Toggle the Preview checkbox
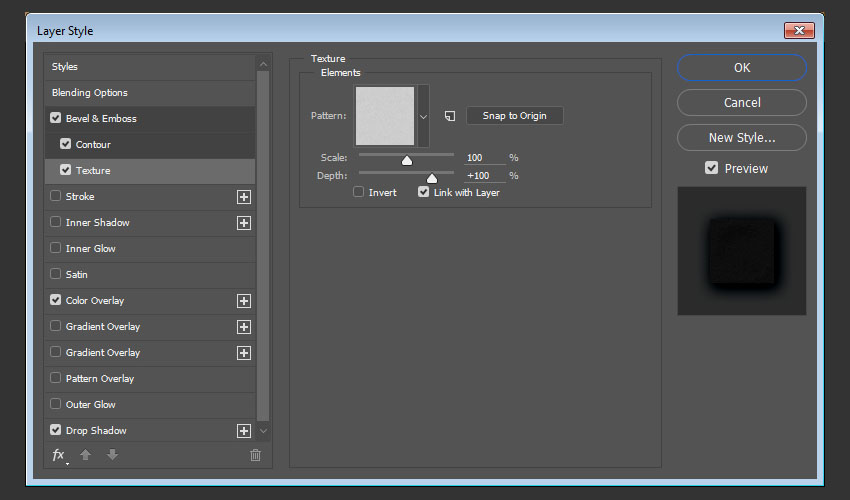Viewport: 850px width, 500px height. tap(711, 168)
